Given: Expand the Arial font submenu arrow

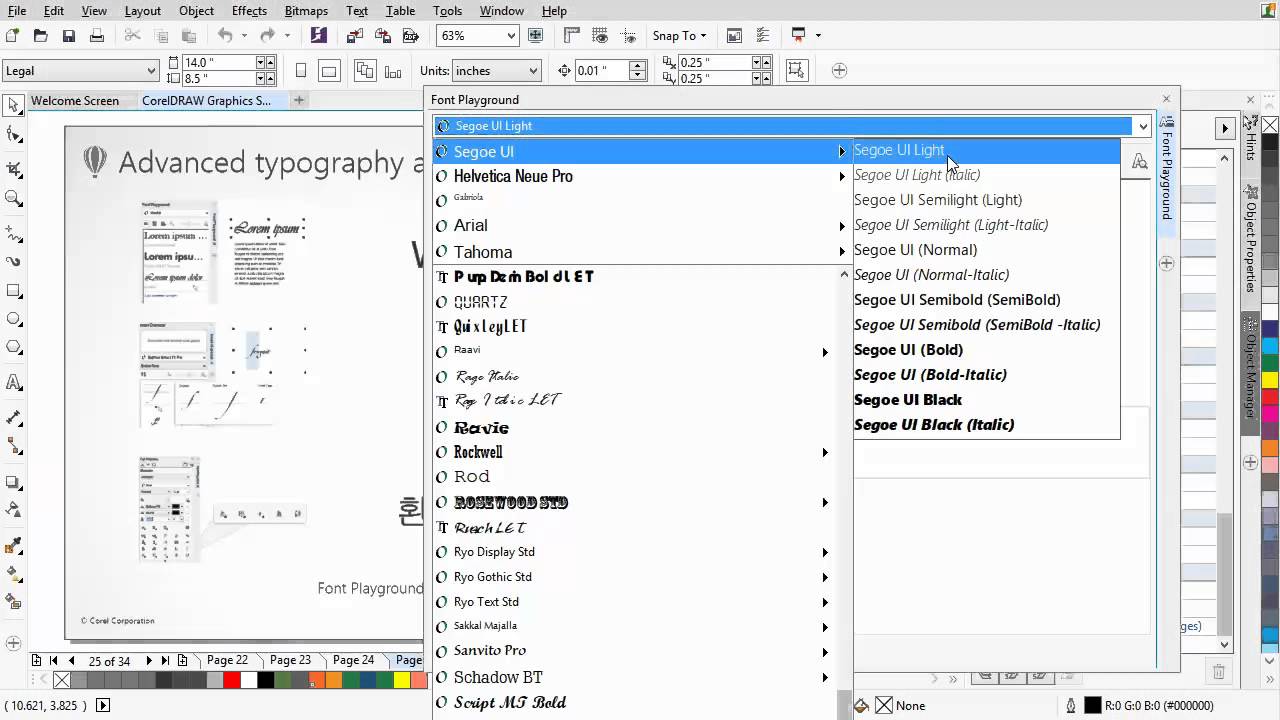Looking at the screenshot, I should [x=843, y=226].
